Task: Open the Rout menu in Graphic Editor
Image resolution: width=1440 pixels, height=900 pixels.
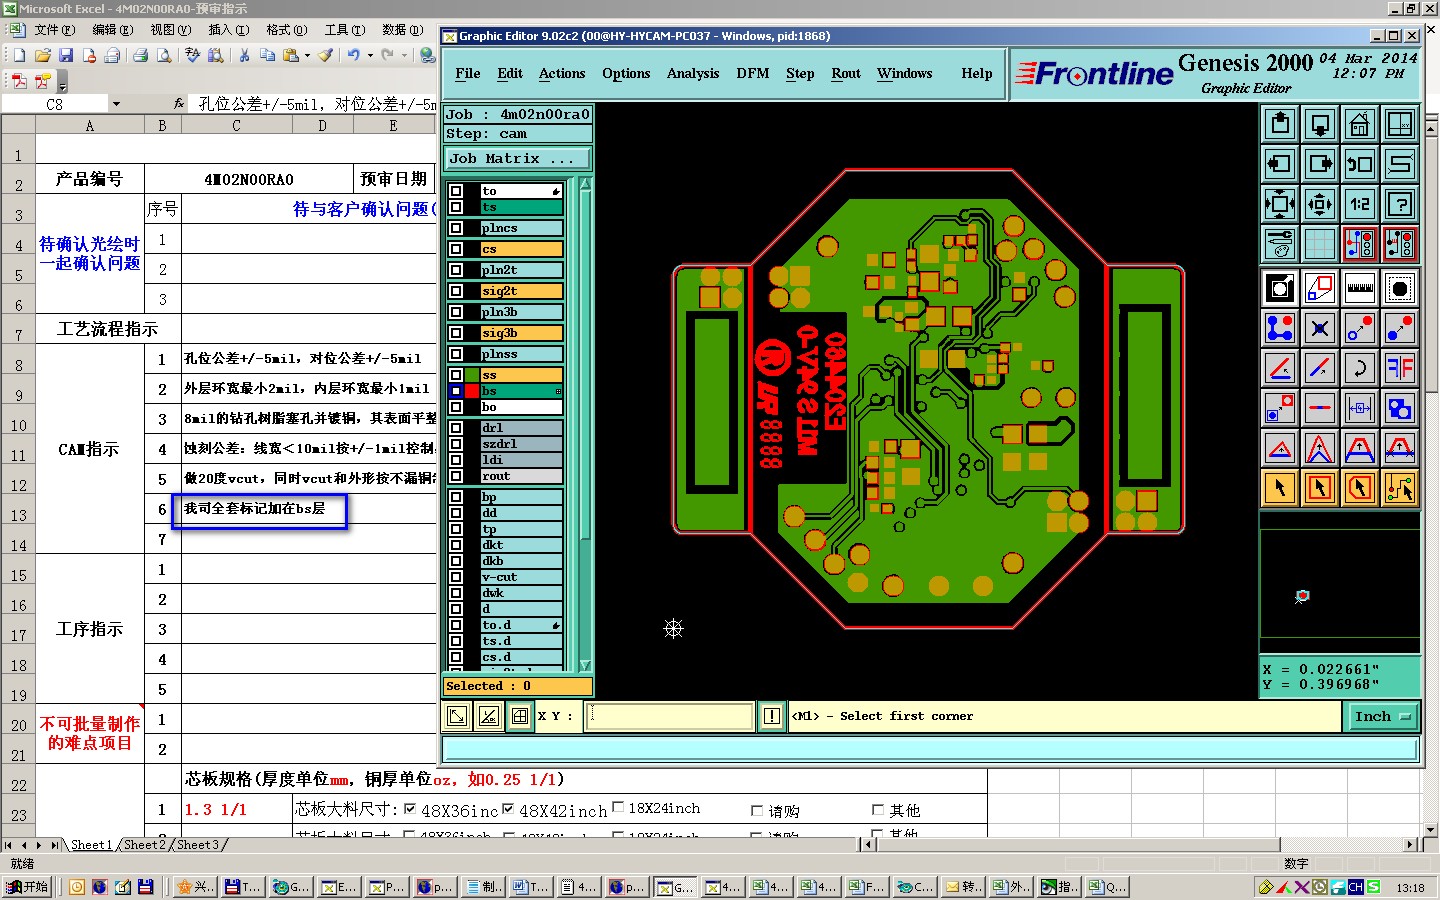Action: coord(846,74)
